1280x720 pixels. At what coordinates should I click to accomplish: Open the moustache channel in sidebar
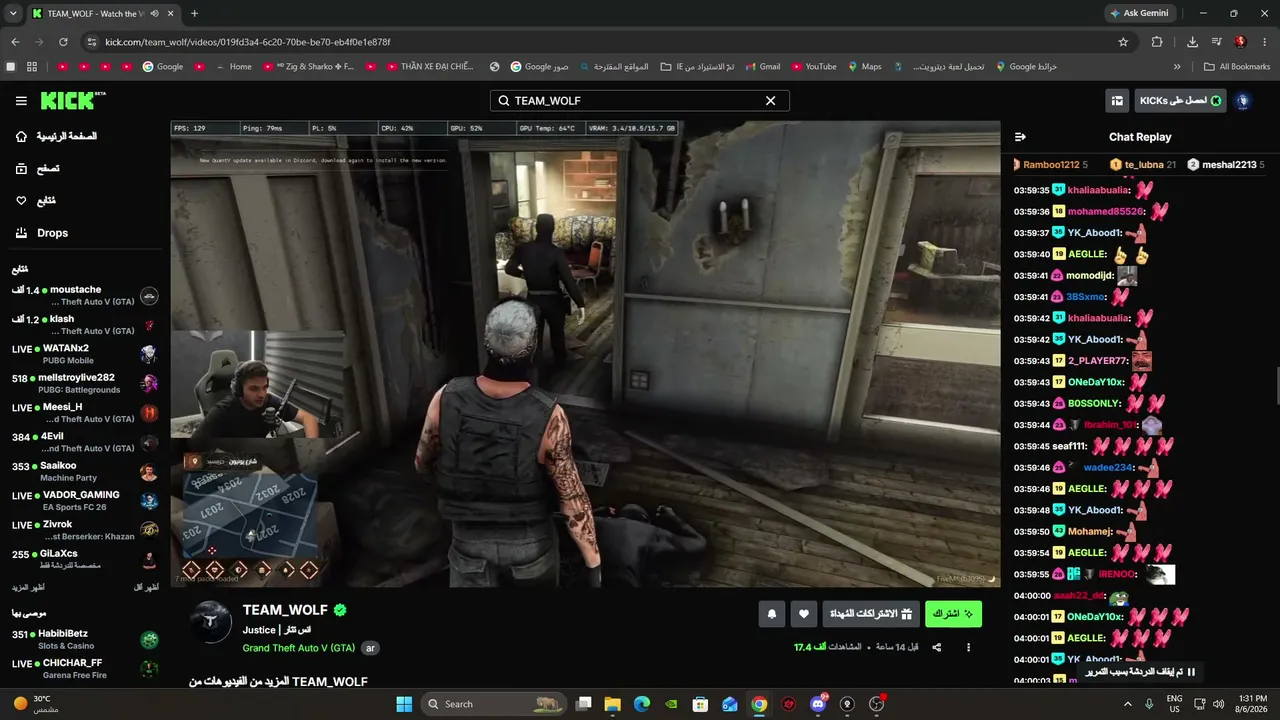(86, 296)
